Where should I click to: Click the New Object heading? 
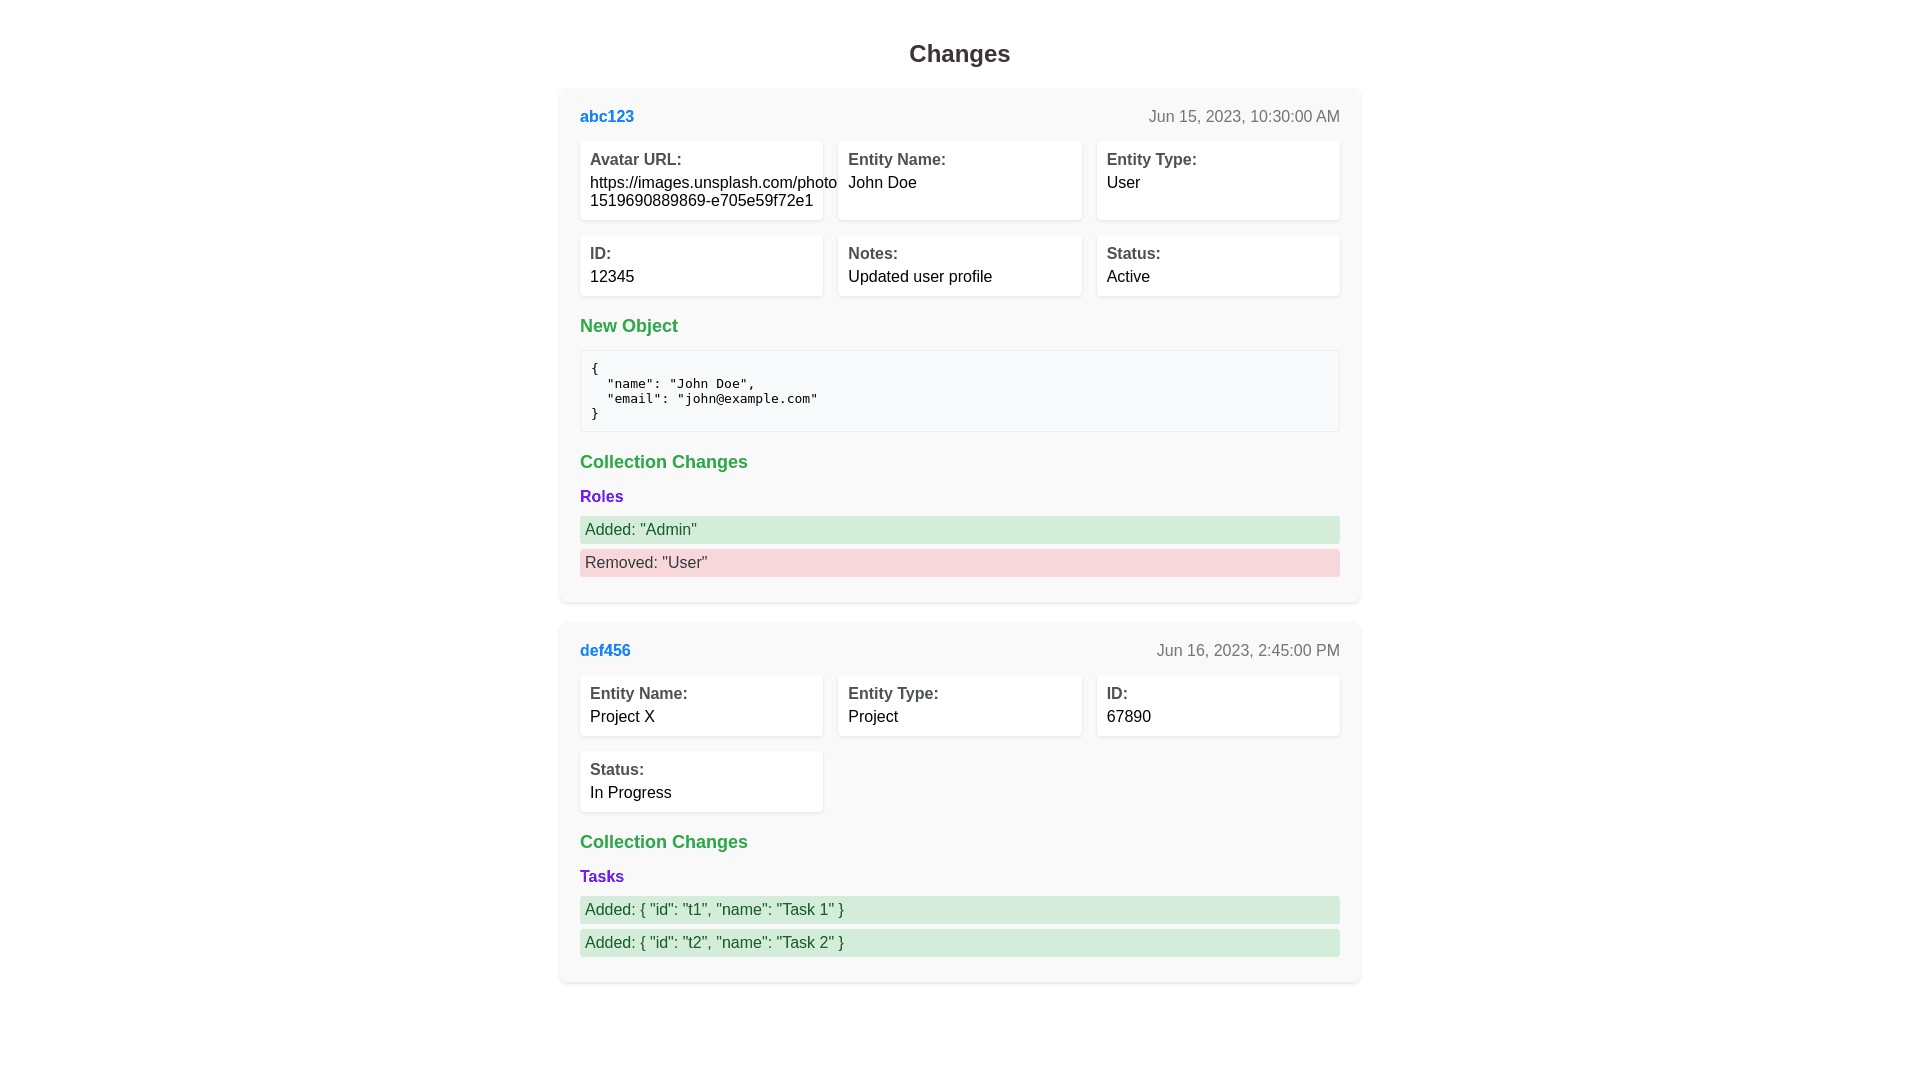click(628, 326)
